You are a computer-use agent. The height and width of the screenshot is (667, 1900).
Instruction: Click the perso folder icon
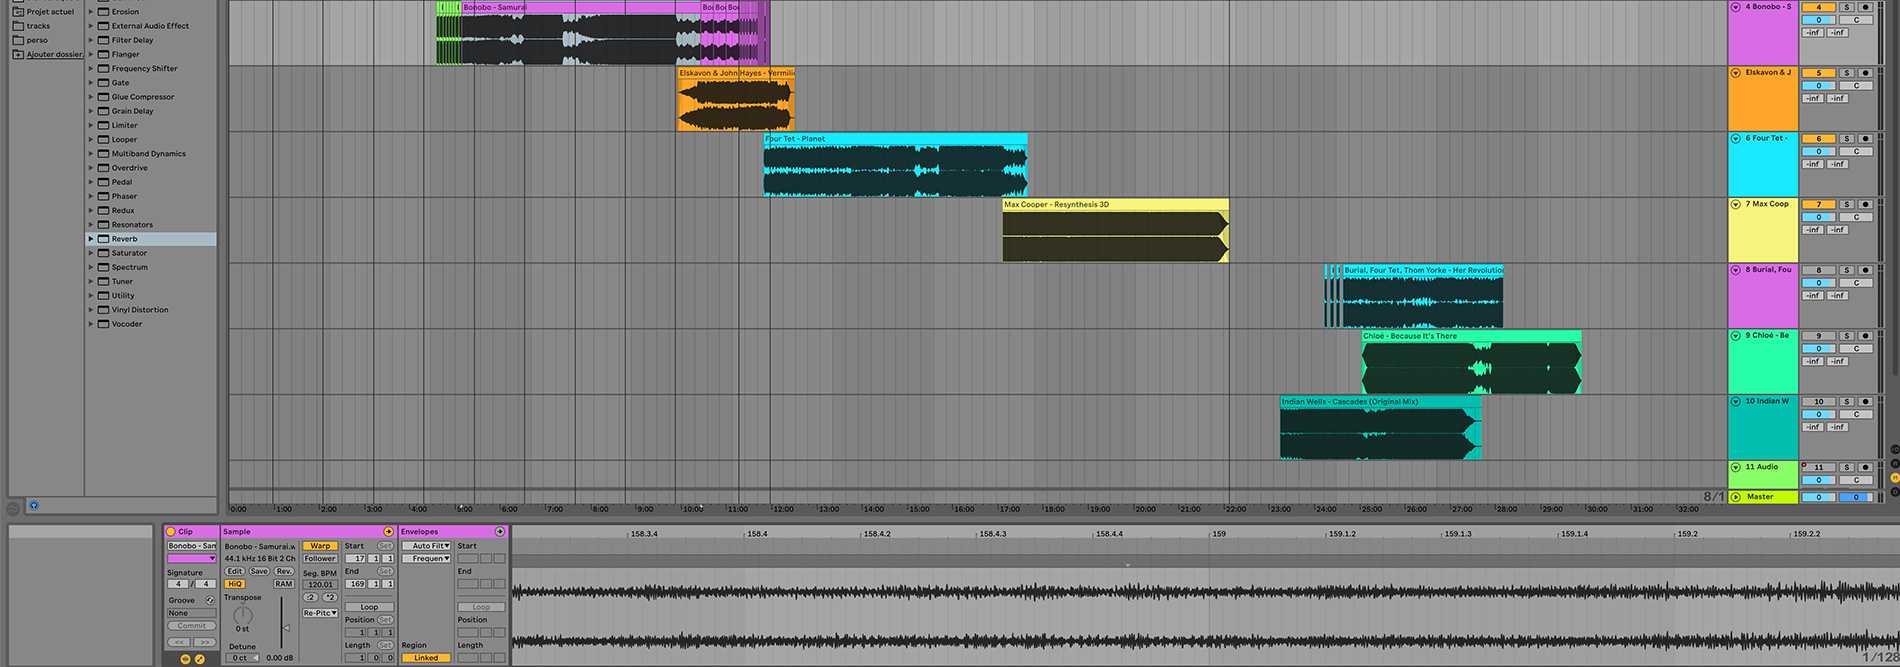pos(18,40)
